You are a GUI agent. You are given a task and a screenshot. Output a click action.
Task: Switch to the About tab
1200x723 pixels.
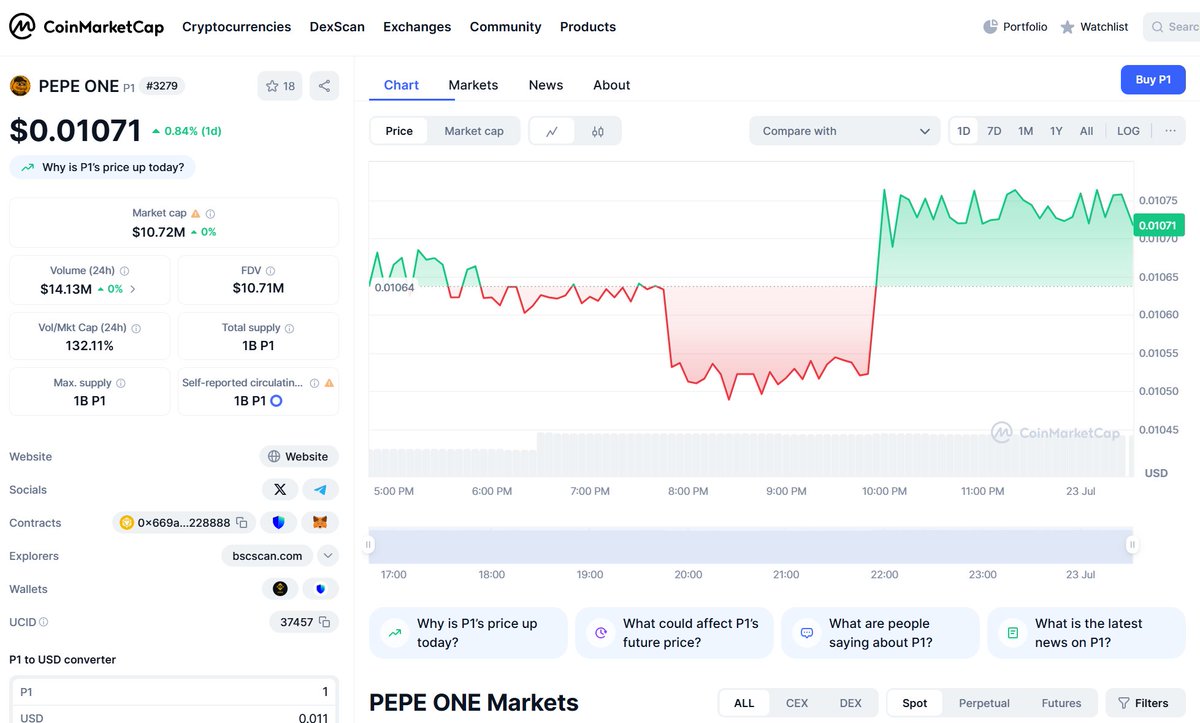[612, 85]
